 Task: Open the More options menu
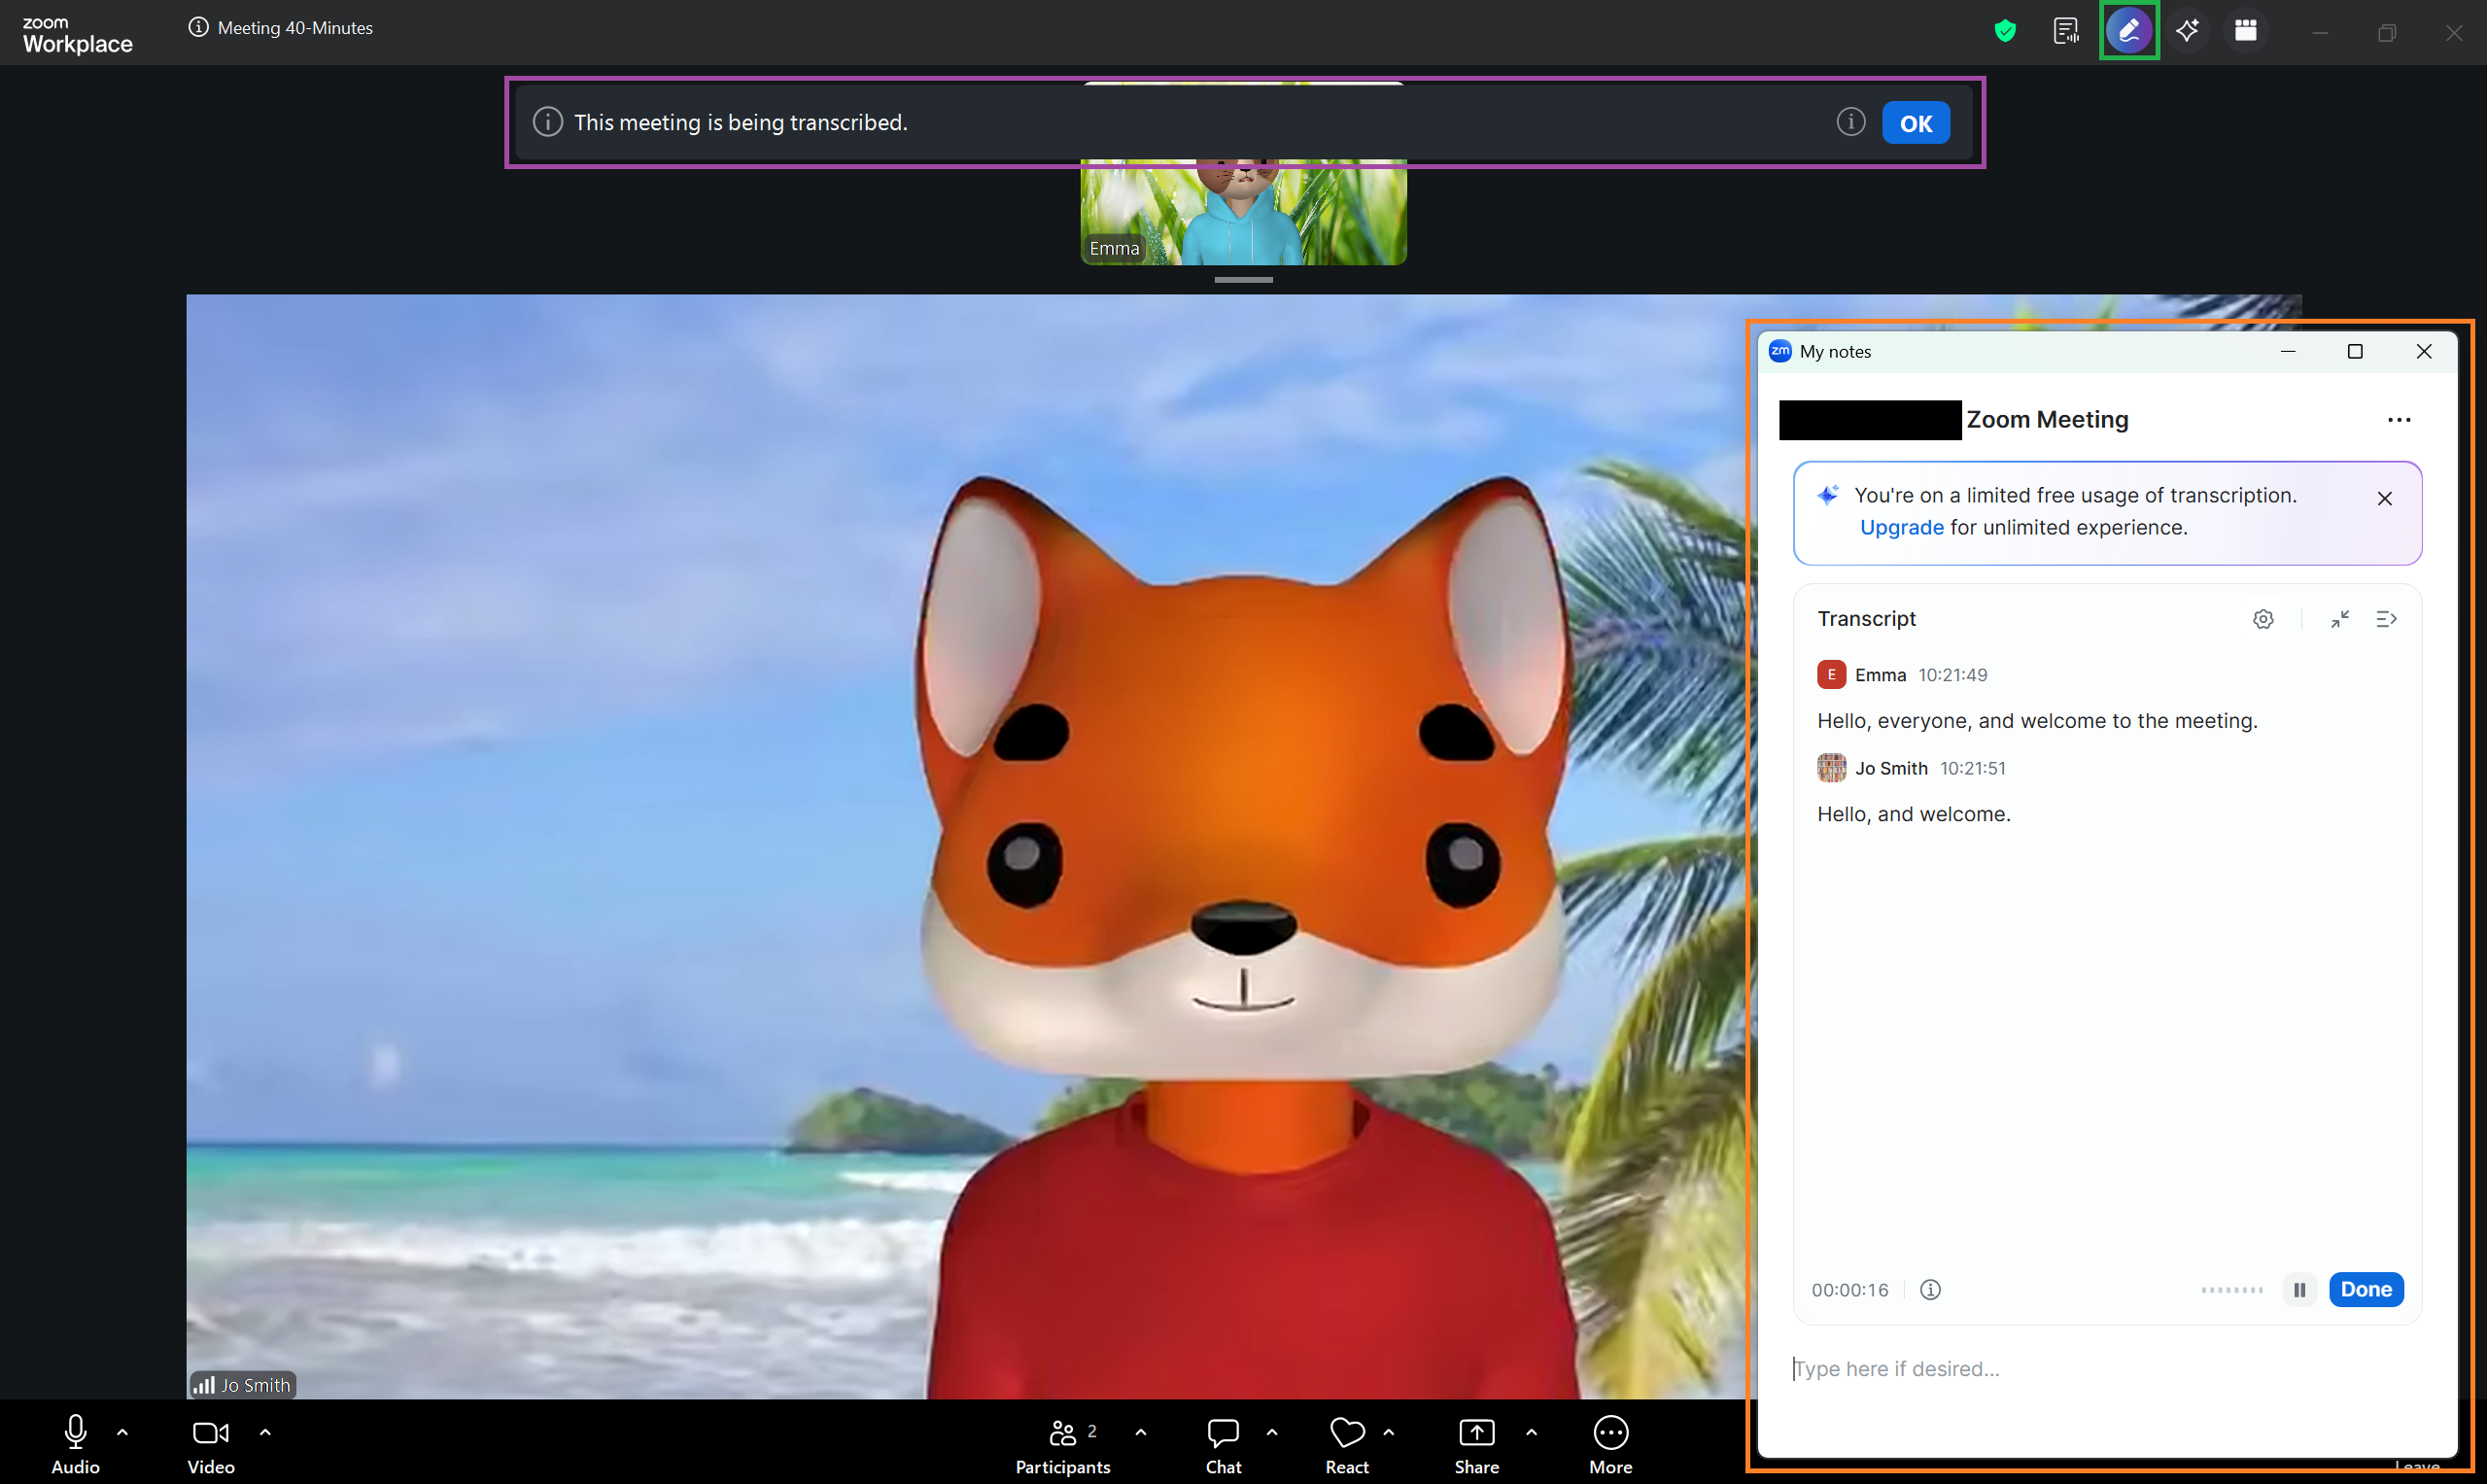pyautogui.click(x=1610, y=1445)
